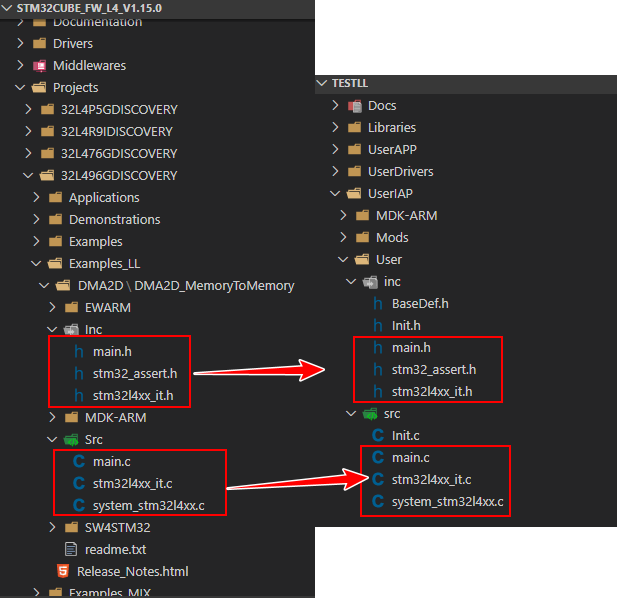Click the Docs folder icon in TESTLL
This screenshot has width=617, height=598.
(x=355, y=106)
